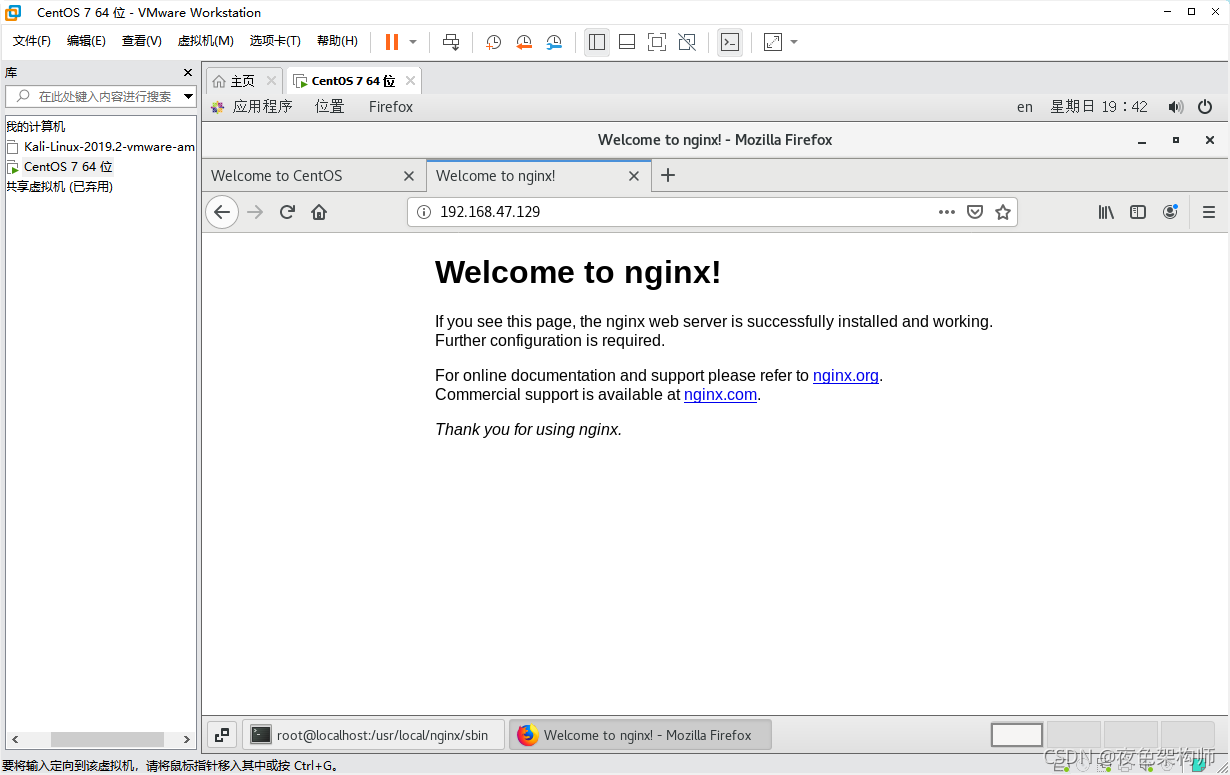The image size is (1230, 775).
Task: Follow the nginx.com link
Action: pyautogui.click(x=720, y=395)
